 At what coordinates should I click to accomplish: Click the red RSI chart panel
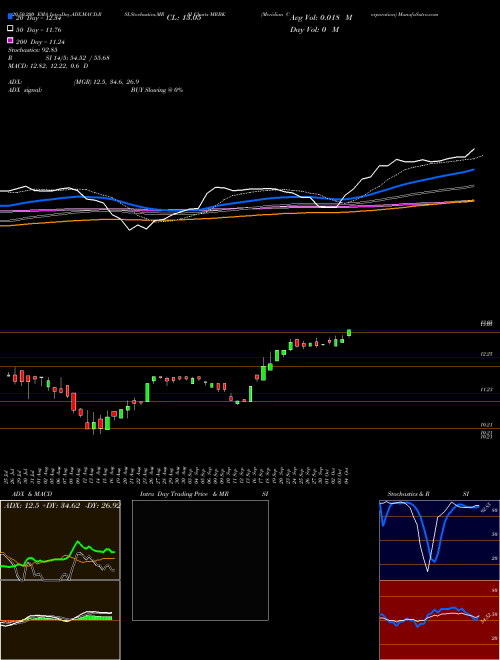(x=439, y=620)
